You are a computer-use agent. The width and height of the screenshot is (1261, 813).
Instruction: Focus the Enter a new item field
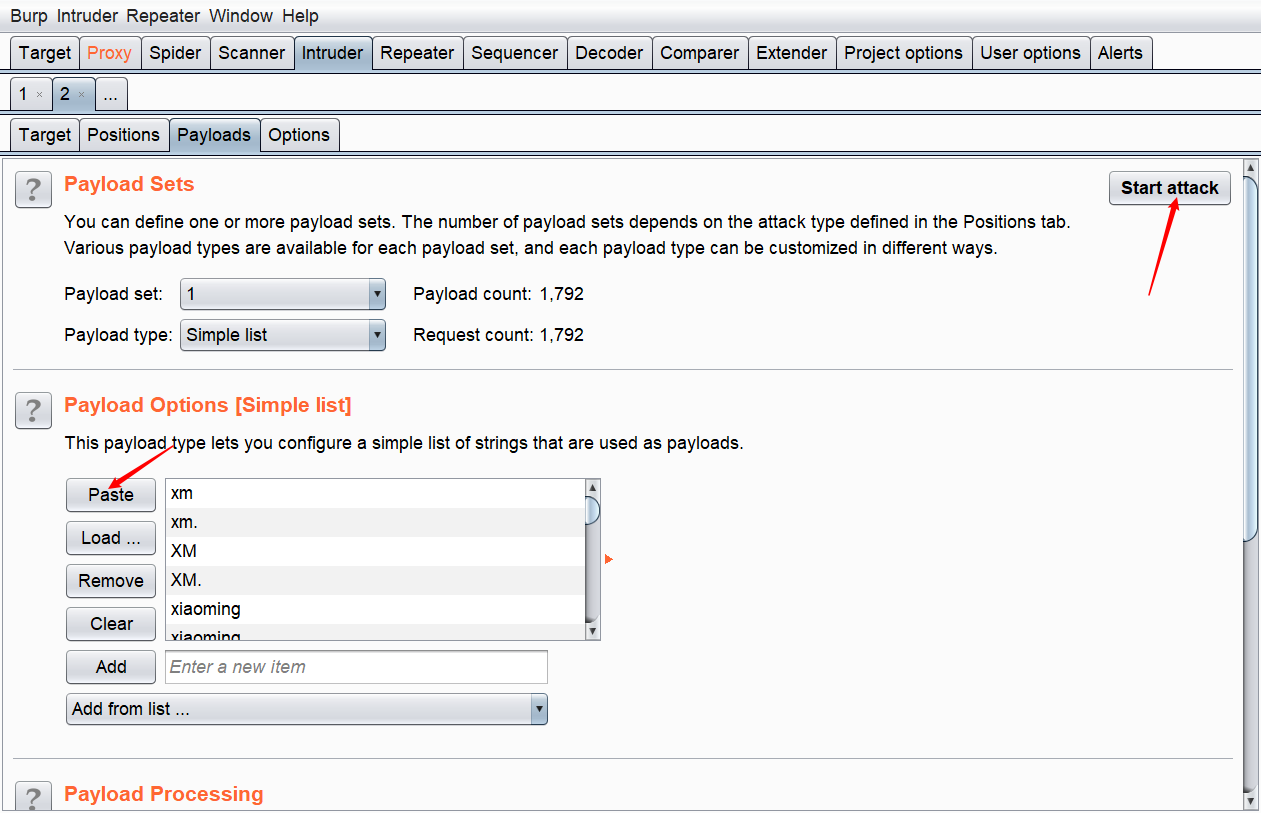click(x=356, y=667)
